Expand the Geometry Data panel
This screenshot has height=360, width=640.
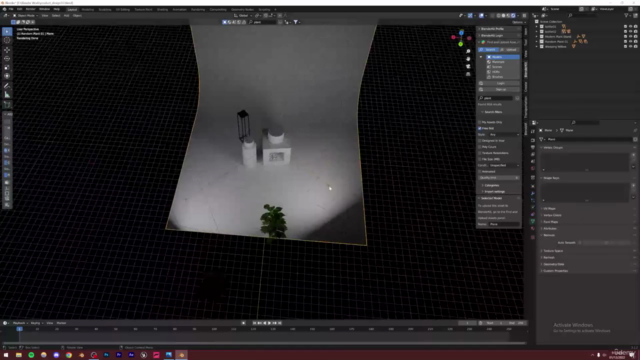pos(553,264)
